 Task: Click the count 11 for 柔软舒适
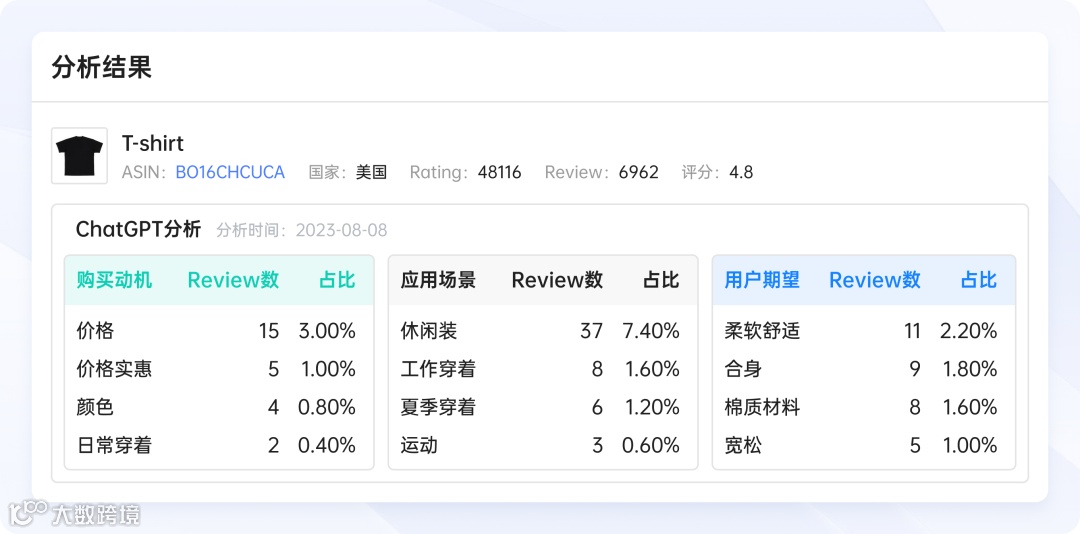coord(913,331)
